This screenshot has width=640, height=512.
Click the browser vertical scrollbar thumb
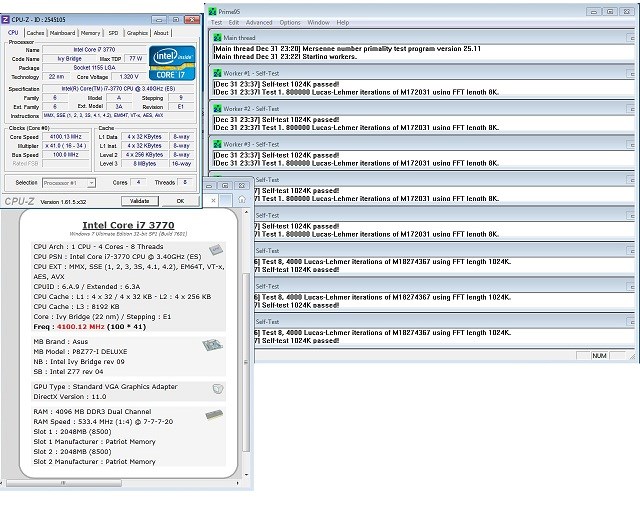point(246,361)
